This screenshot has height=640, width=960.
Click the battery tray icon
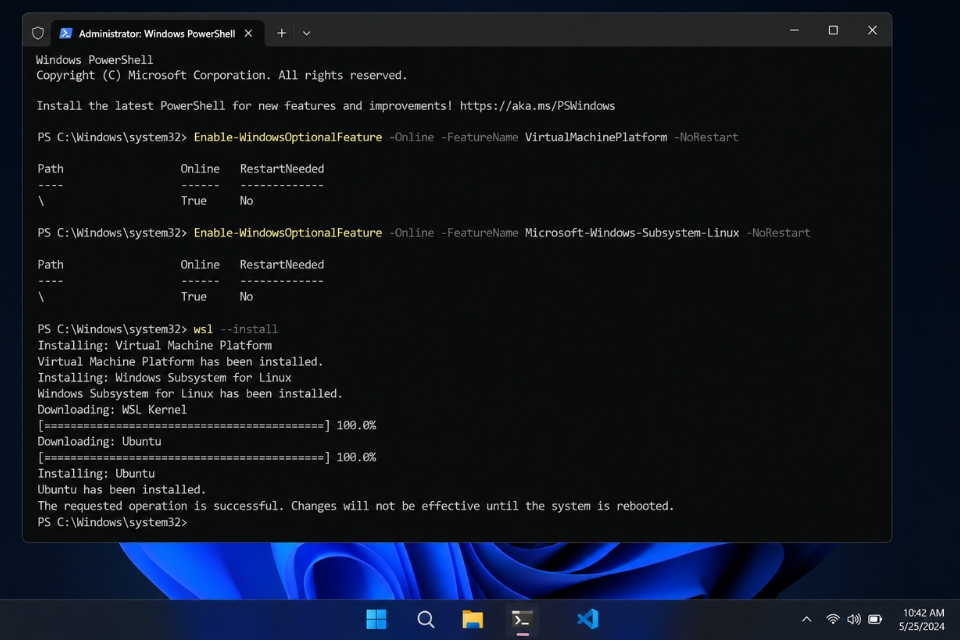click(876, 619)
